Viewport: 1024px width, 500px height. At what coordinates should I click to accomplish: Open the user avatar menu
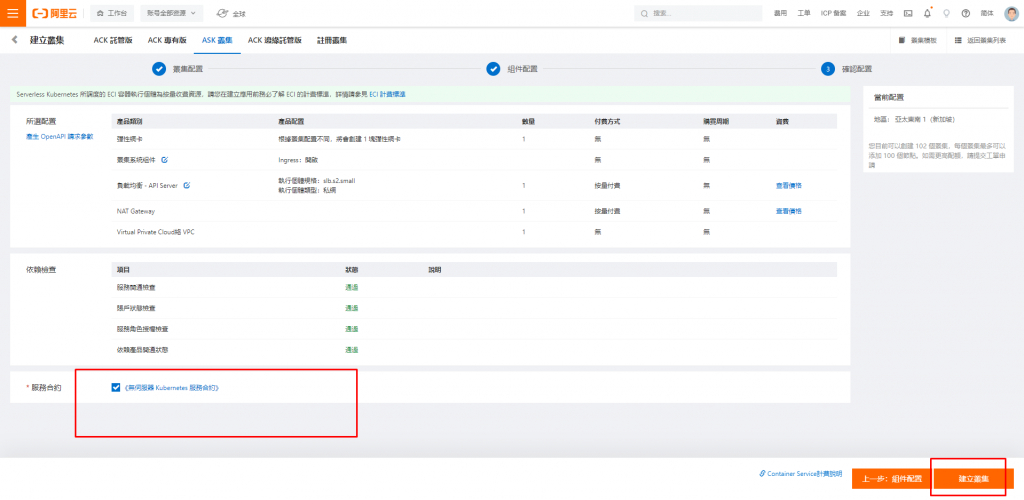pos(1011,13)
